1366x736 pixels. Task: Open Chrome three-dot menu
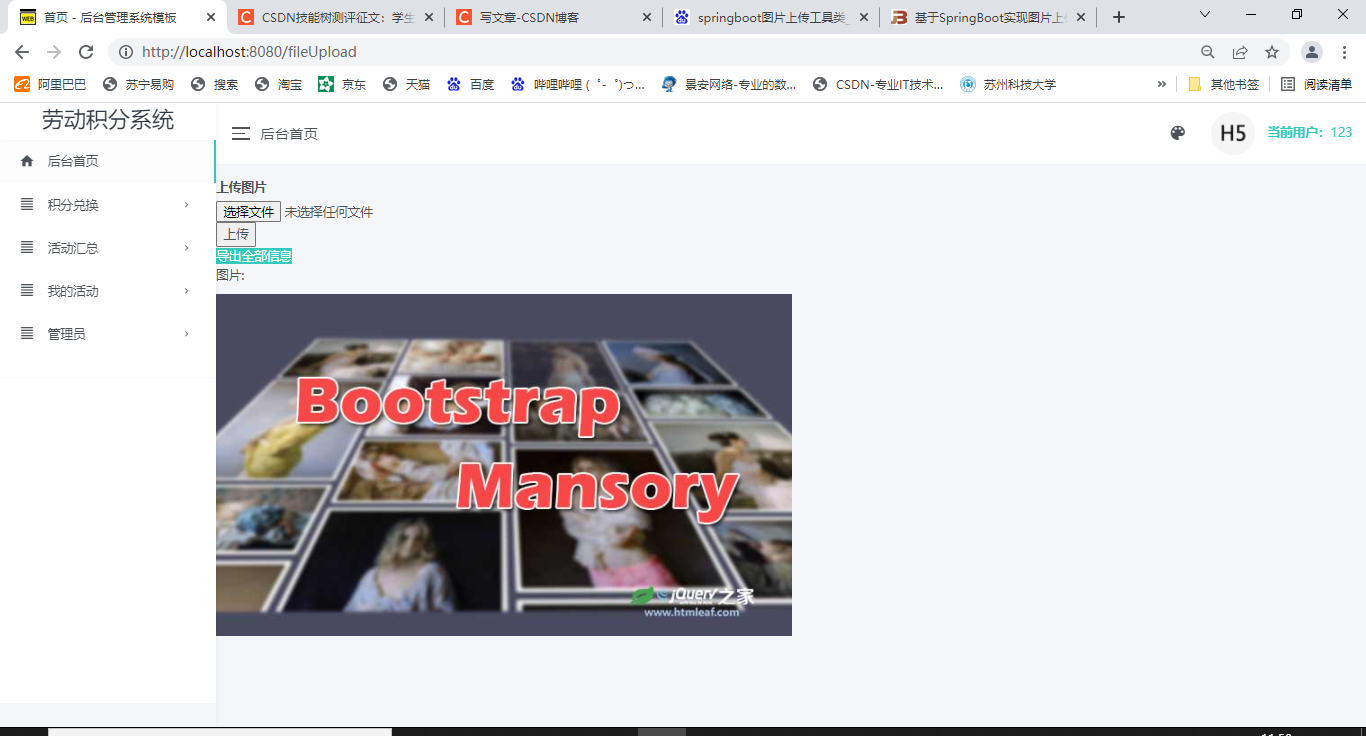(x=1344, y=52)
